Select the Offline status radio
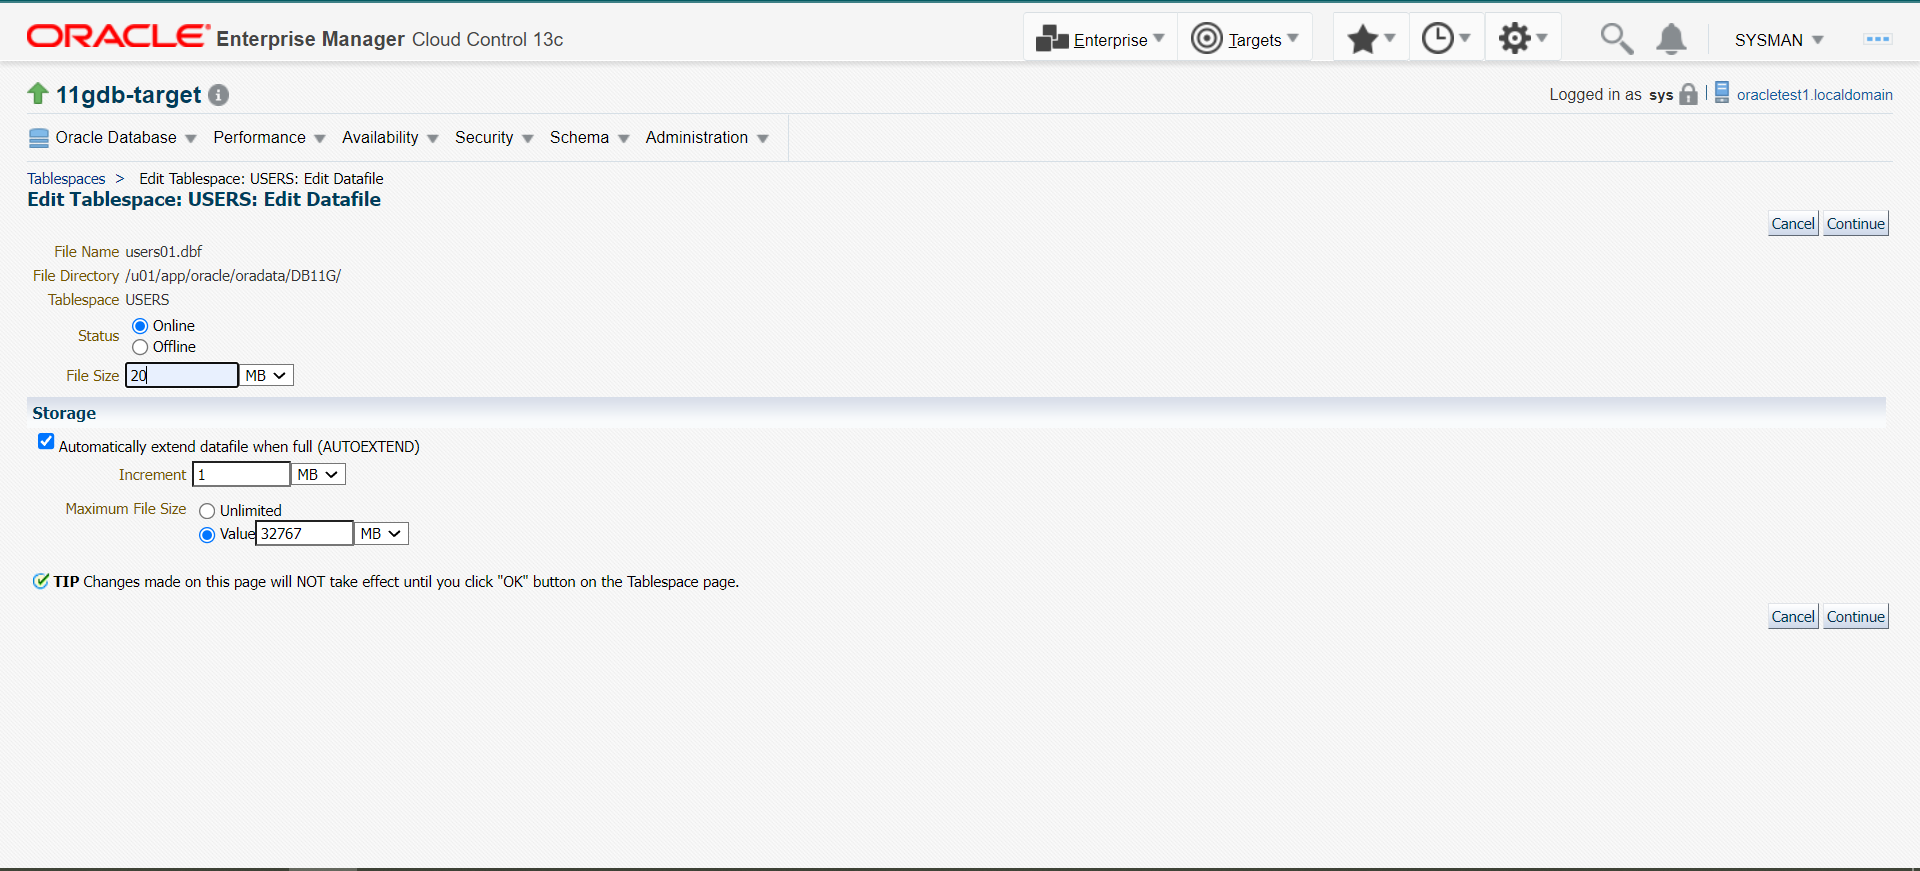This screenshot has height=871, width=1920. 140,347
